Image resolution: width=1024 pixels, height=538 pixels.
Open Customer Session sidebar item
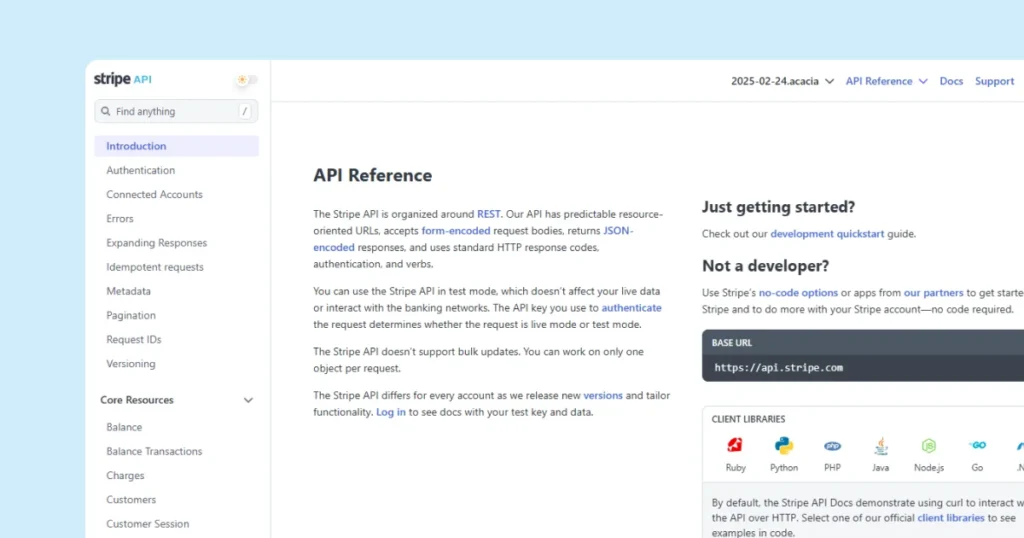[148, 524]
